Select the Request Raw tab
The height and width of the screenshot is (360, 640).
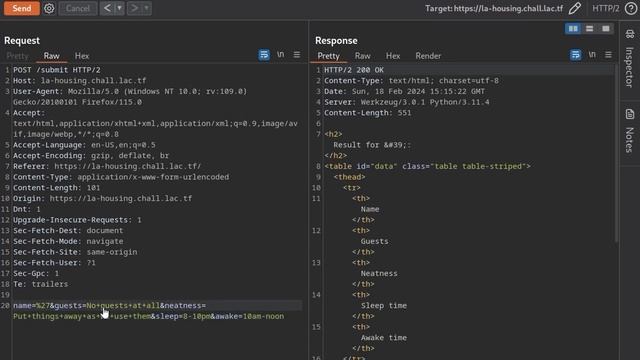click(51, 56)
